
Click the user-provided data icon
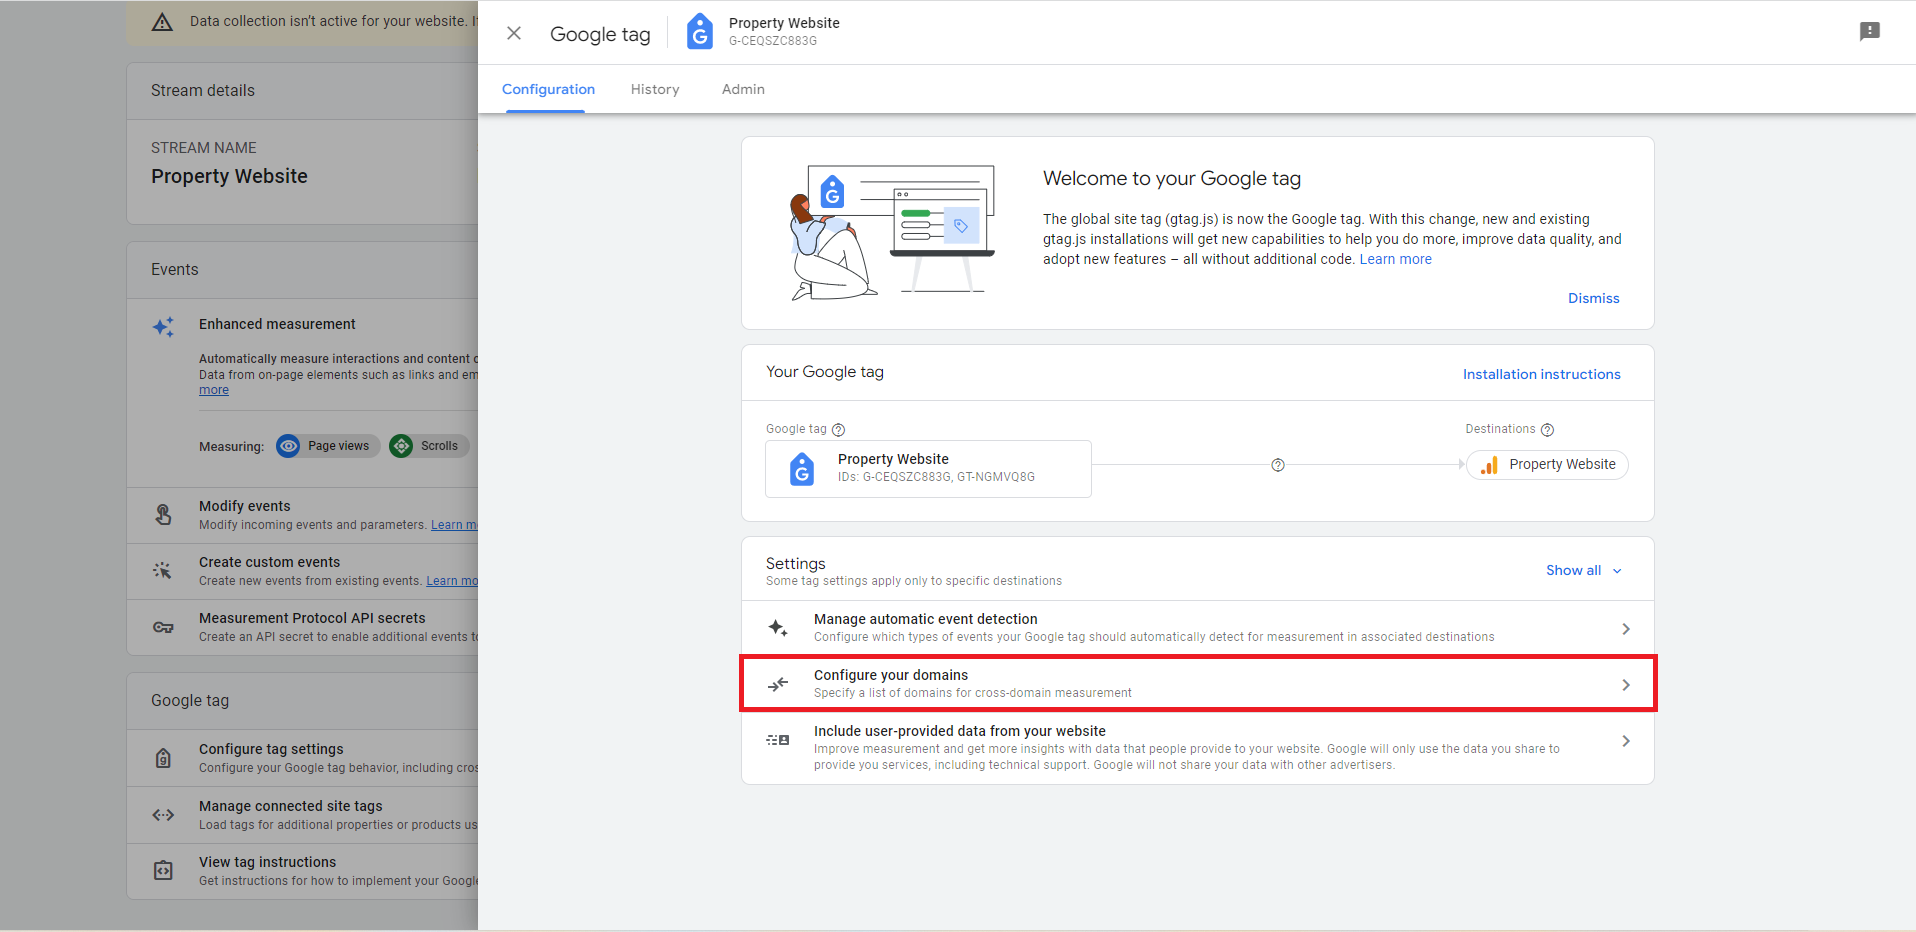778,740
